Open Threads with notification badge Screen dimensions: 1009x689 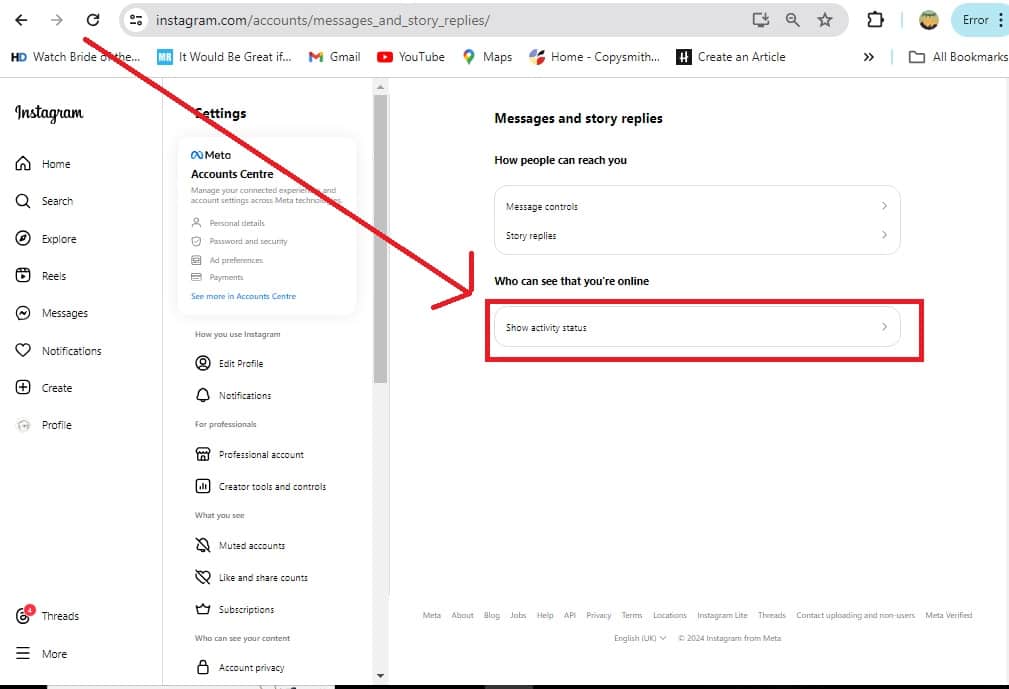coord(47,615)
